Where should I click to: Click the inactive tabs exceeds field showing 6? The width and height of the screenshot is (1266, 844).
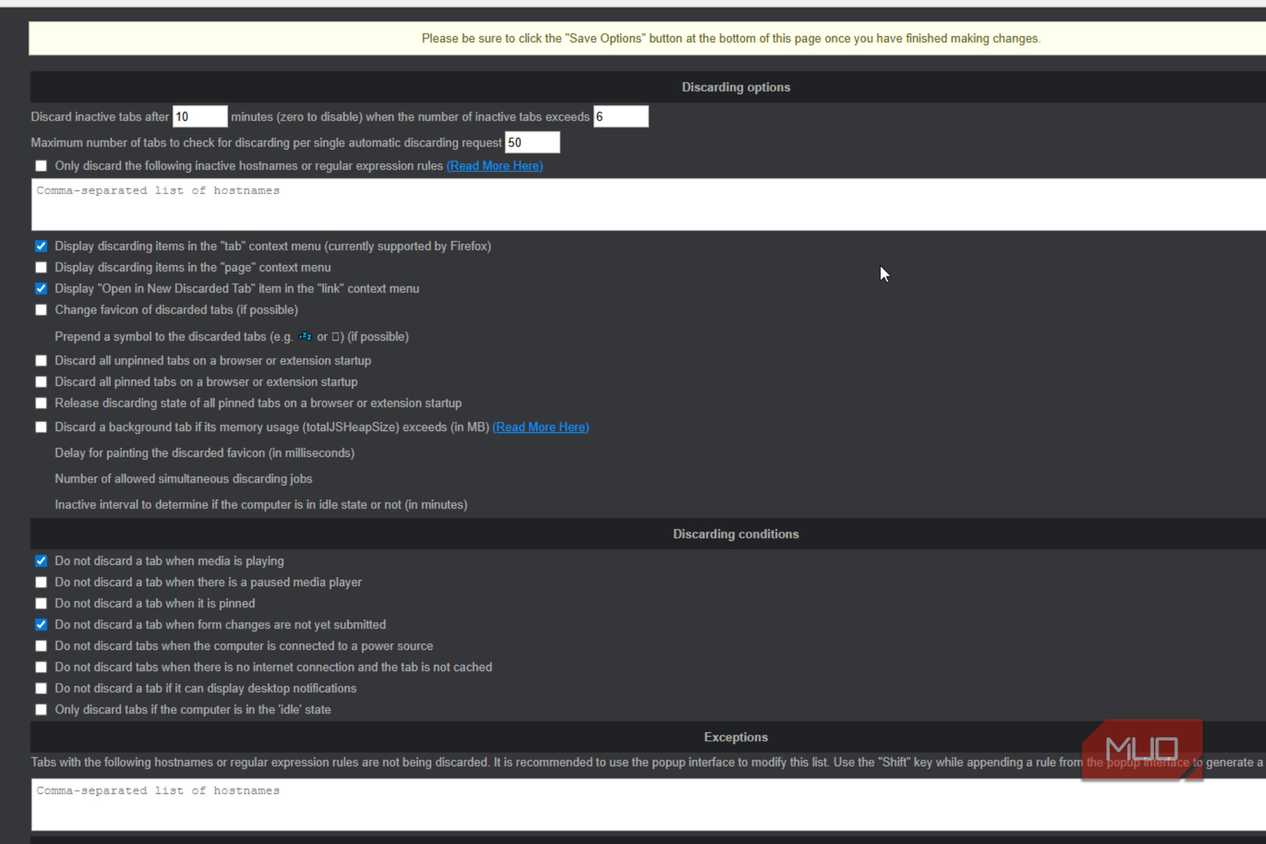pyautogui.click(x=621, y=117)
